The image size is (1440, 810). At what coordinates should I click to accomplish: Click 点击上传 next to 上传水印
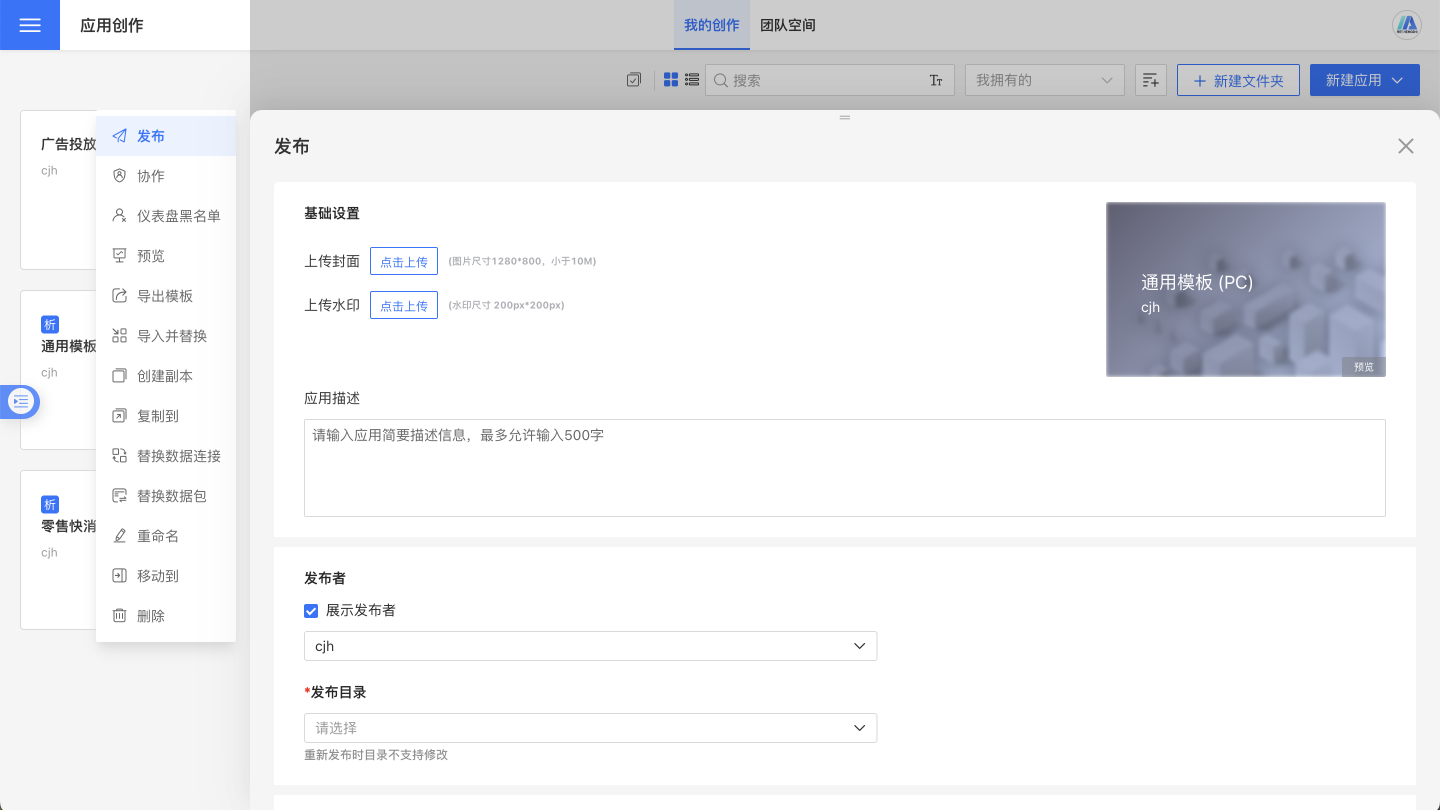click(x=404, y=305)
